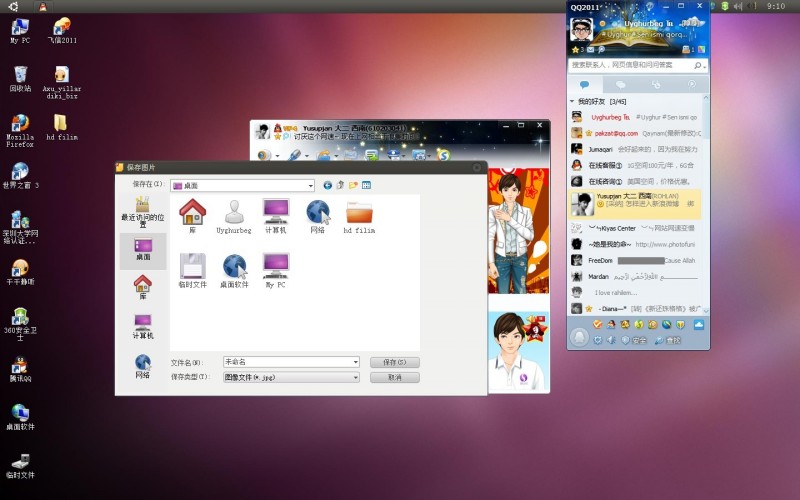Viewport: 800px width, 500px height.
Task: Click the QQ browser globe app icon
Action: point(666,324)
